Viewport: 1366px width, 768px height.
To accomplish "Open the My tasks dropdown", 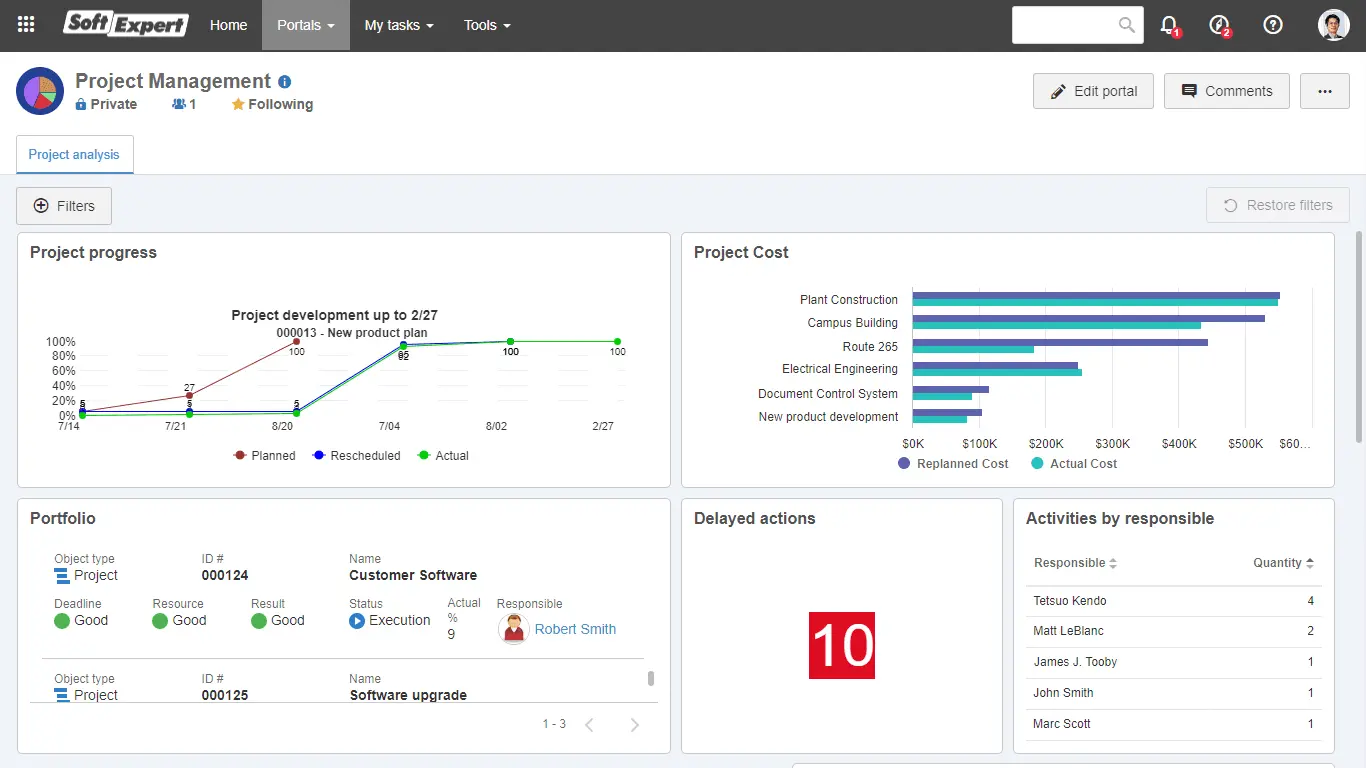I will tap(398, 25).
